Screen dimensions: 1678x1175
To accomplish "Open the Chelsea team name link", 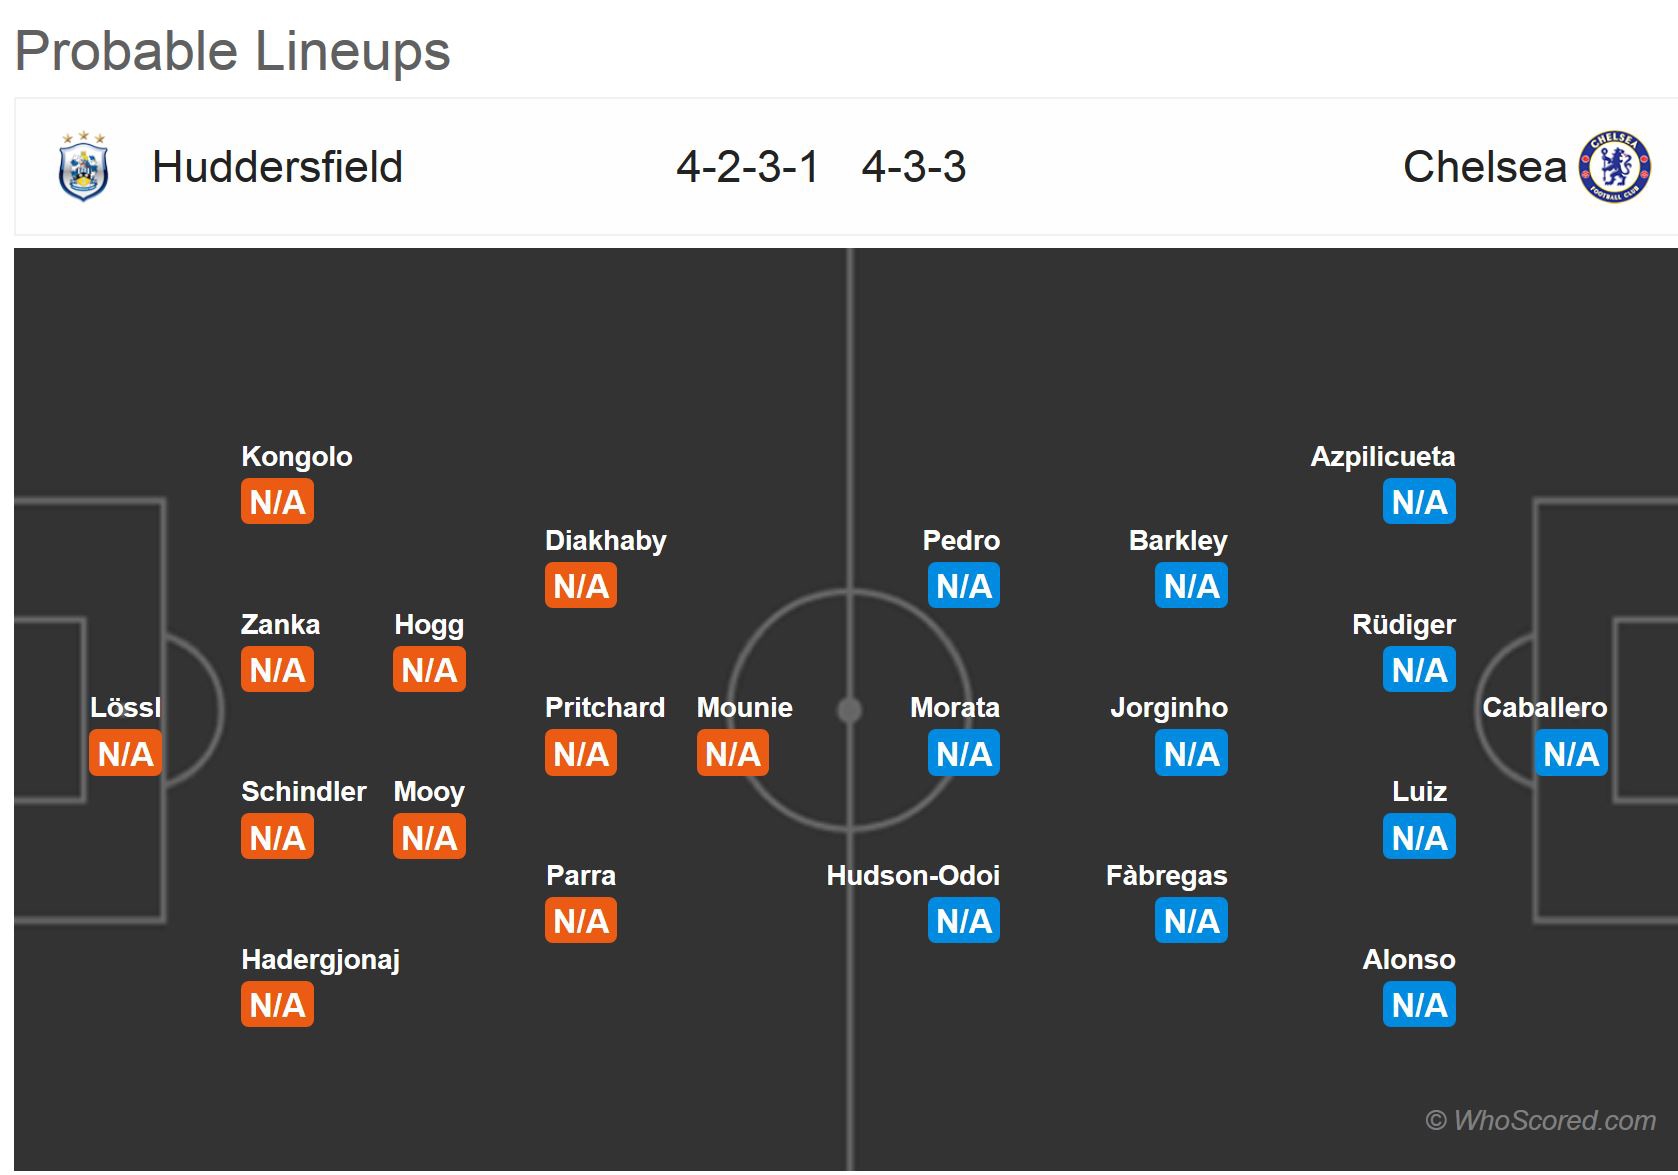I will pos(1484,167).
